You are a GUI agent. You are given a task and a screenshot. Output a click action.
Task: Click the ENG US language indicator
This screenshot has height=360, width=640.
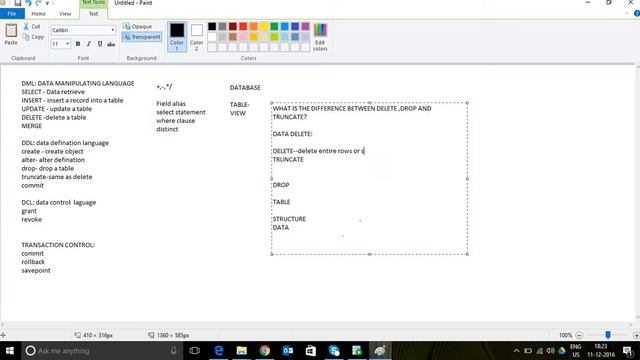click(x=576, y=351)
